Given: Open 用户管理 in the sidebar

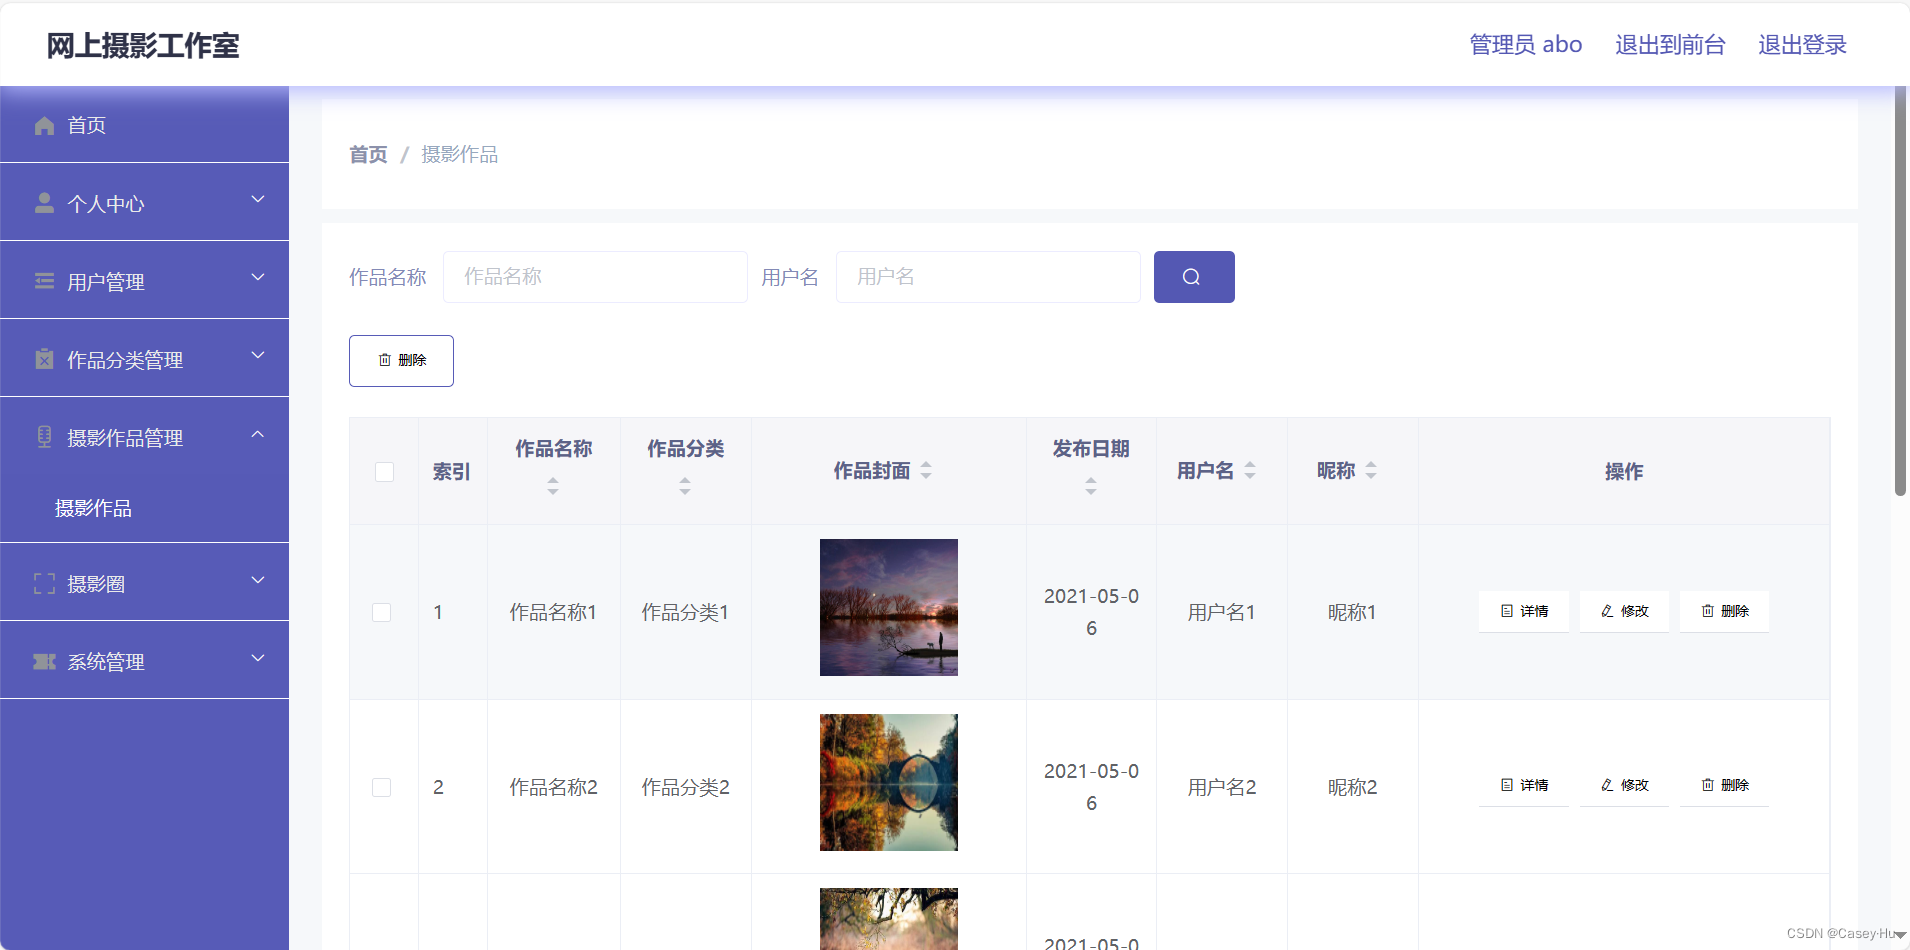Looking at the screenshot, I should (144, 281).
